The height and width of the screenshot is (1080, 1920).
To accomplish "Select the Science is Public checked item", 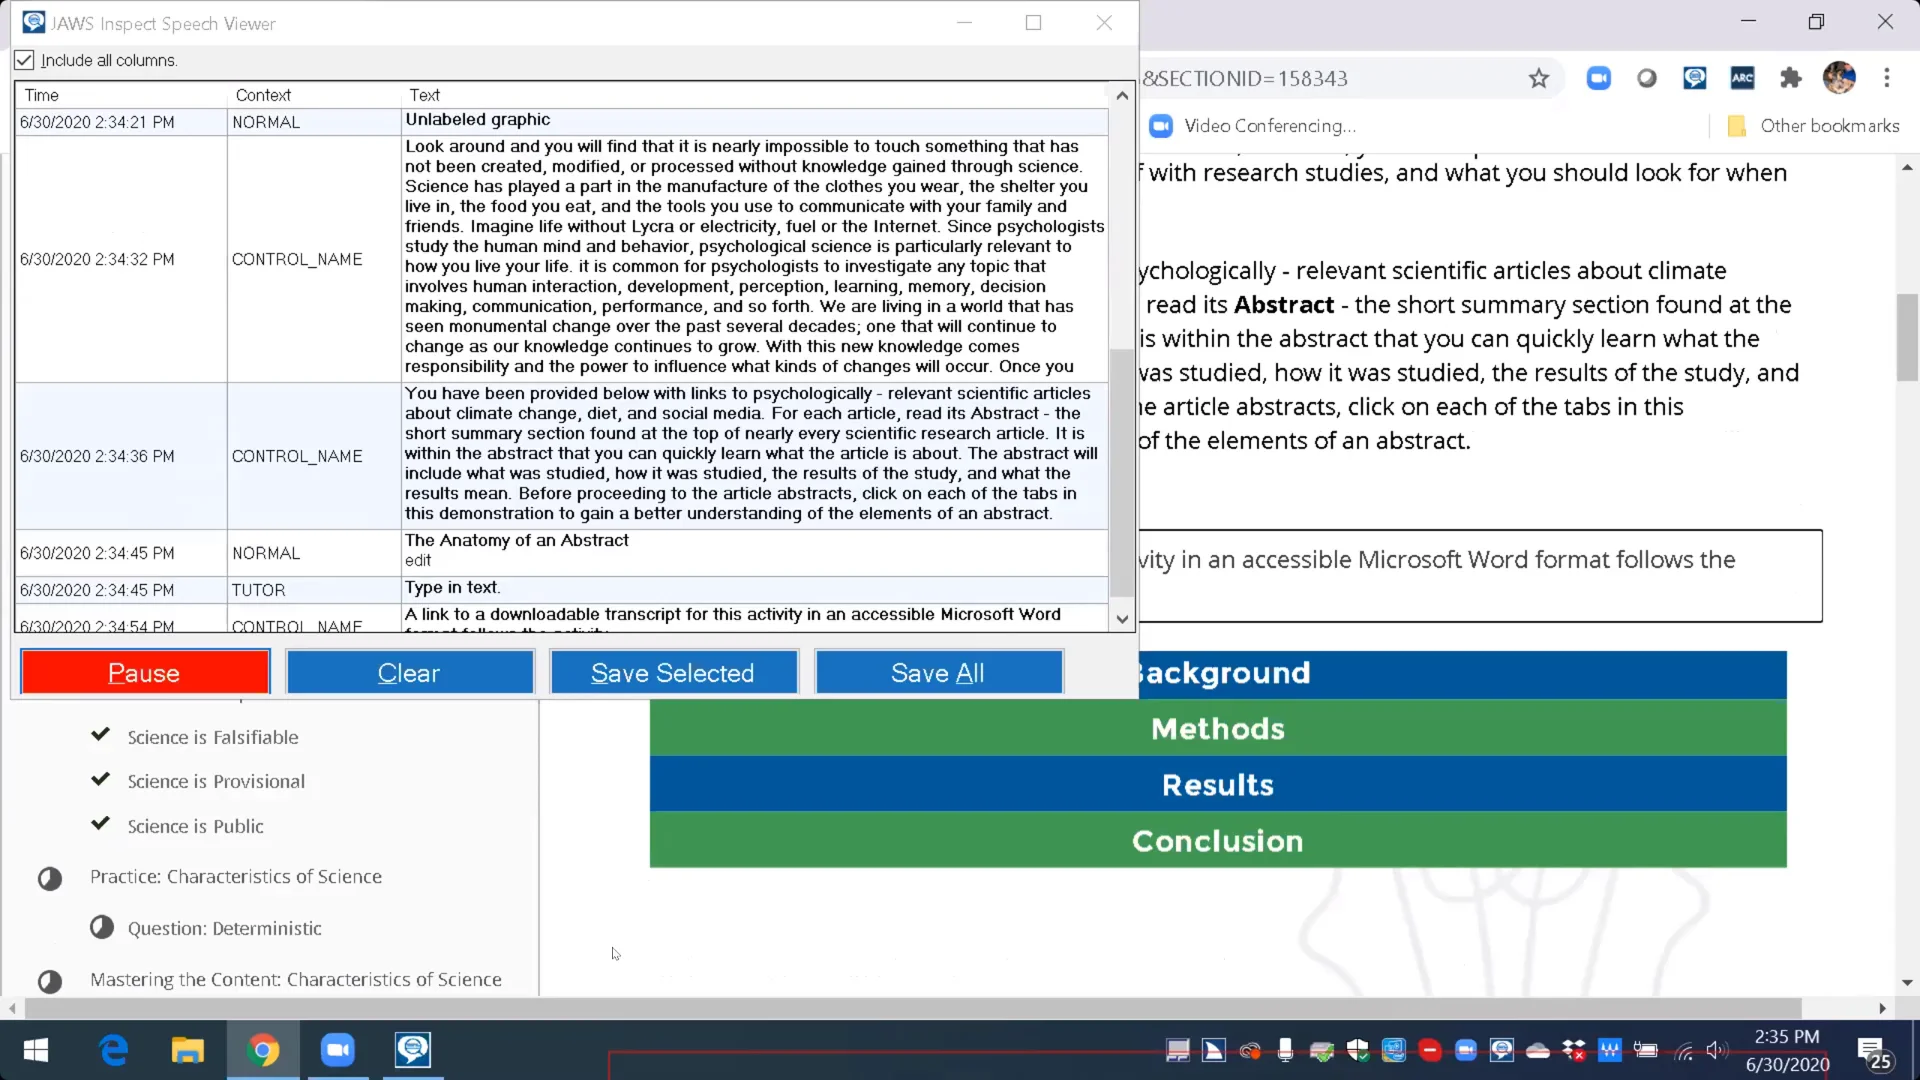I will coord(195,826).
